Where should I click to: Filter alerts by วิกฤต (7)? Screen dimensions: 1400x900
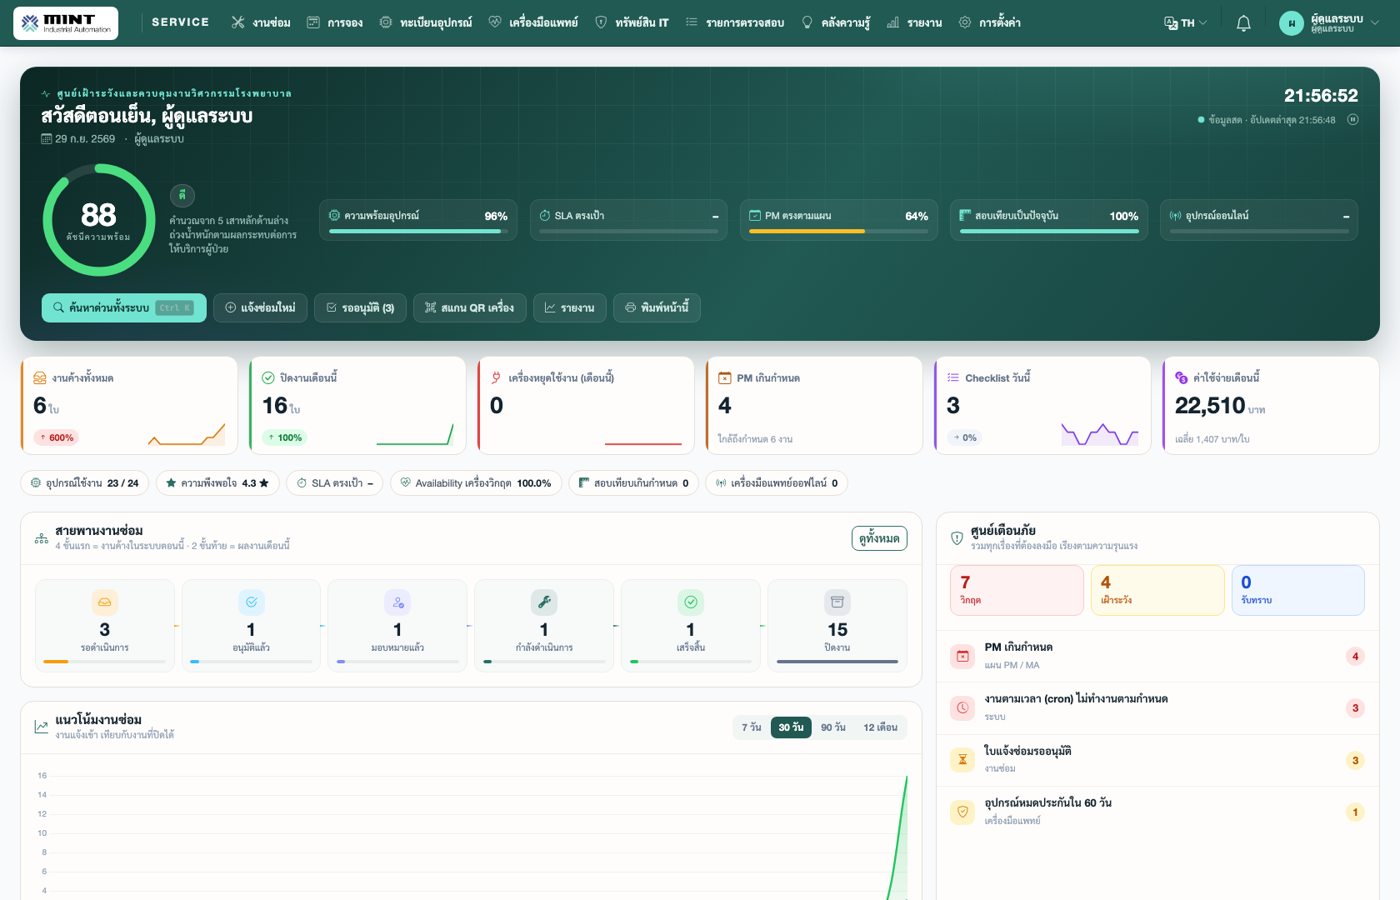1016,590
